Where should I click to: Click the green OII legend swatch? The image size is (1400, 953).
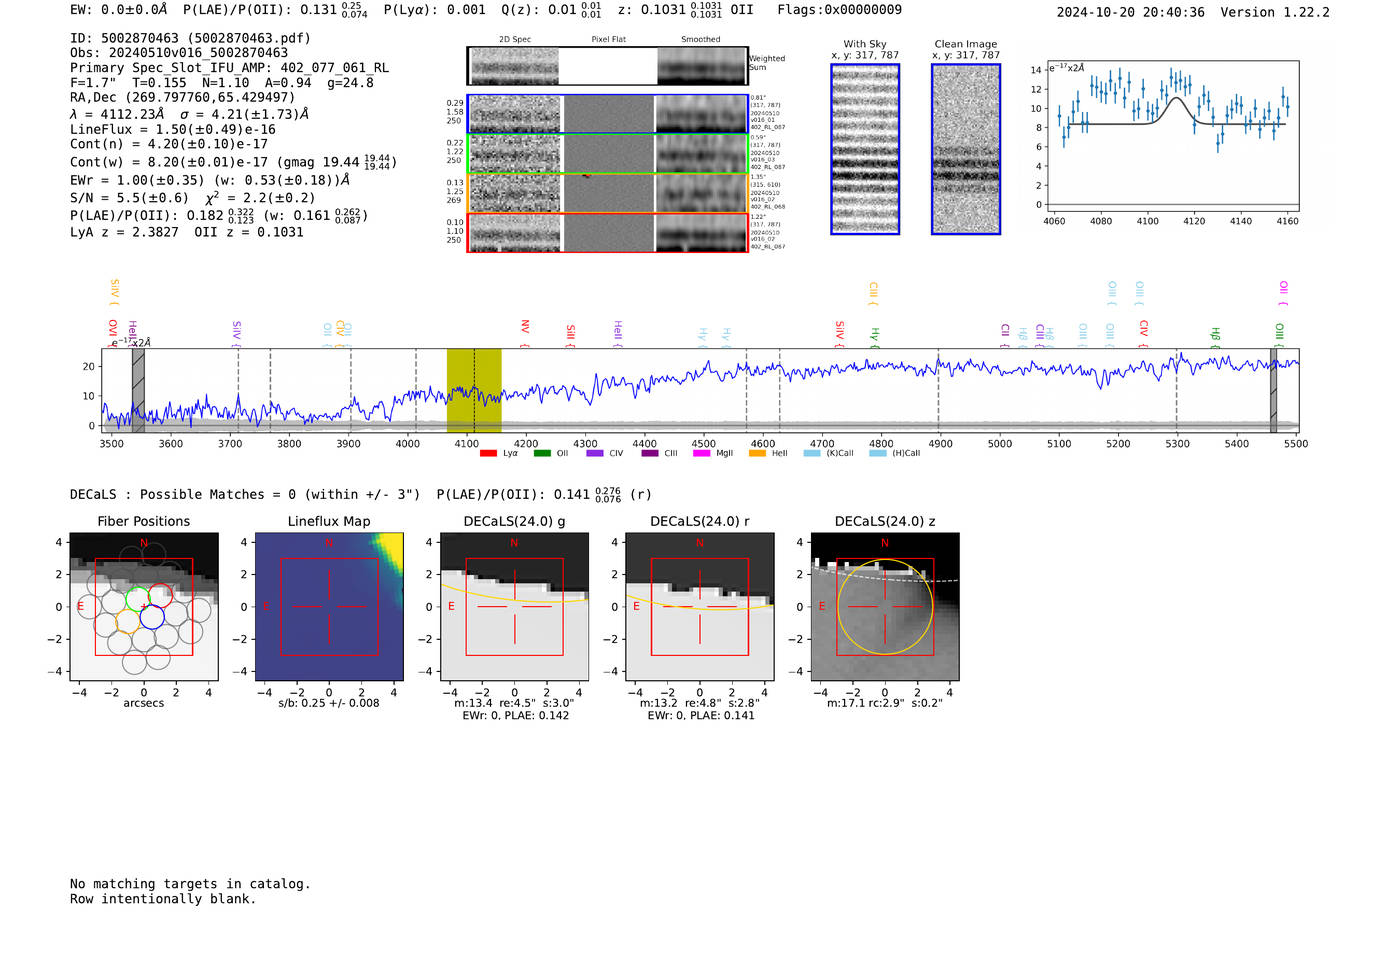(x=542, y=453)
